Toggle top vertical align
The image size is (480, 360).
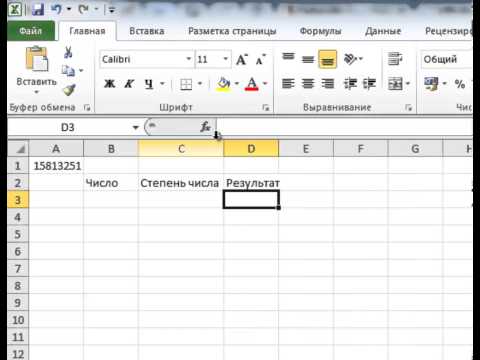[288, 58]
